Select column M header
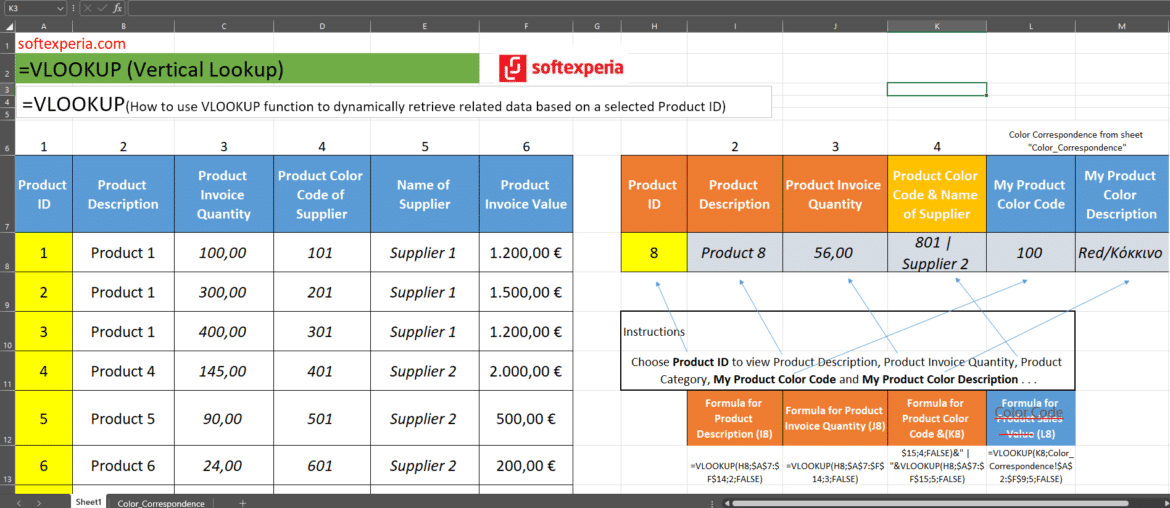 [x=1121, y=26]
